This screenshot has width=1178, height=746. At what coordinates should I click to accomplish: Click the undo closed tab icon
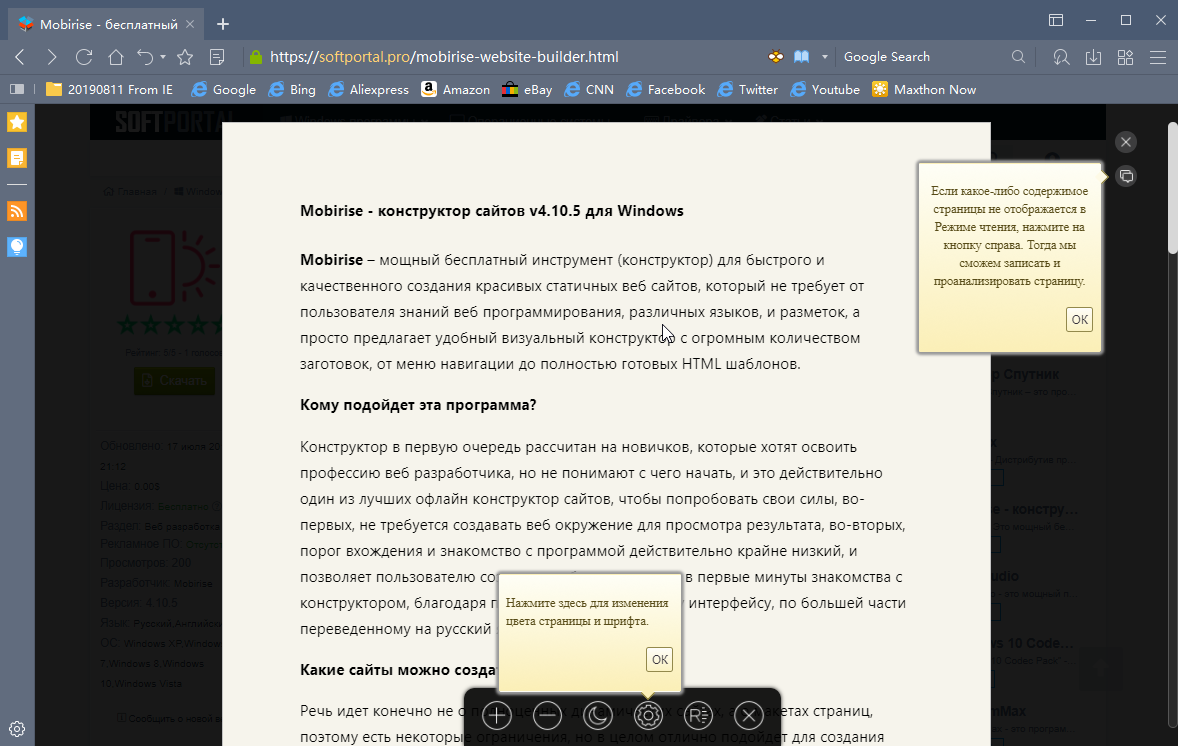pyautogui.click(x=145, y=57)
